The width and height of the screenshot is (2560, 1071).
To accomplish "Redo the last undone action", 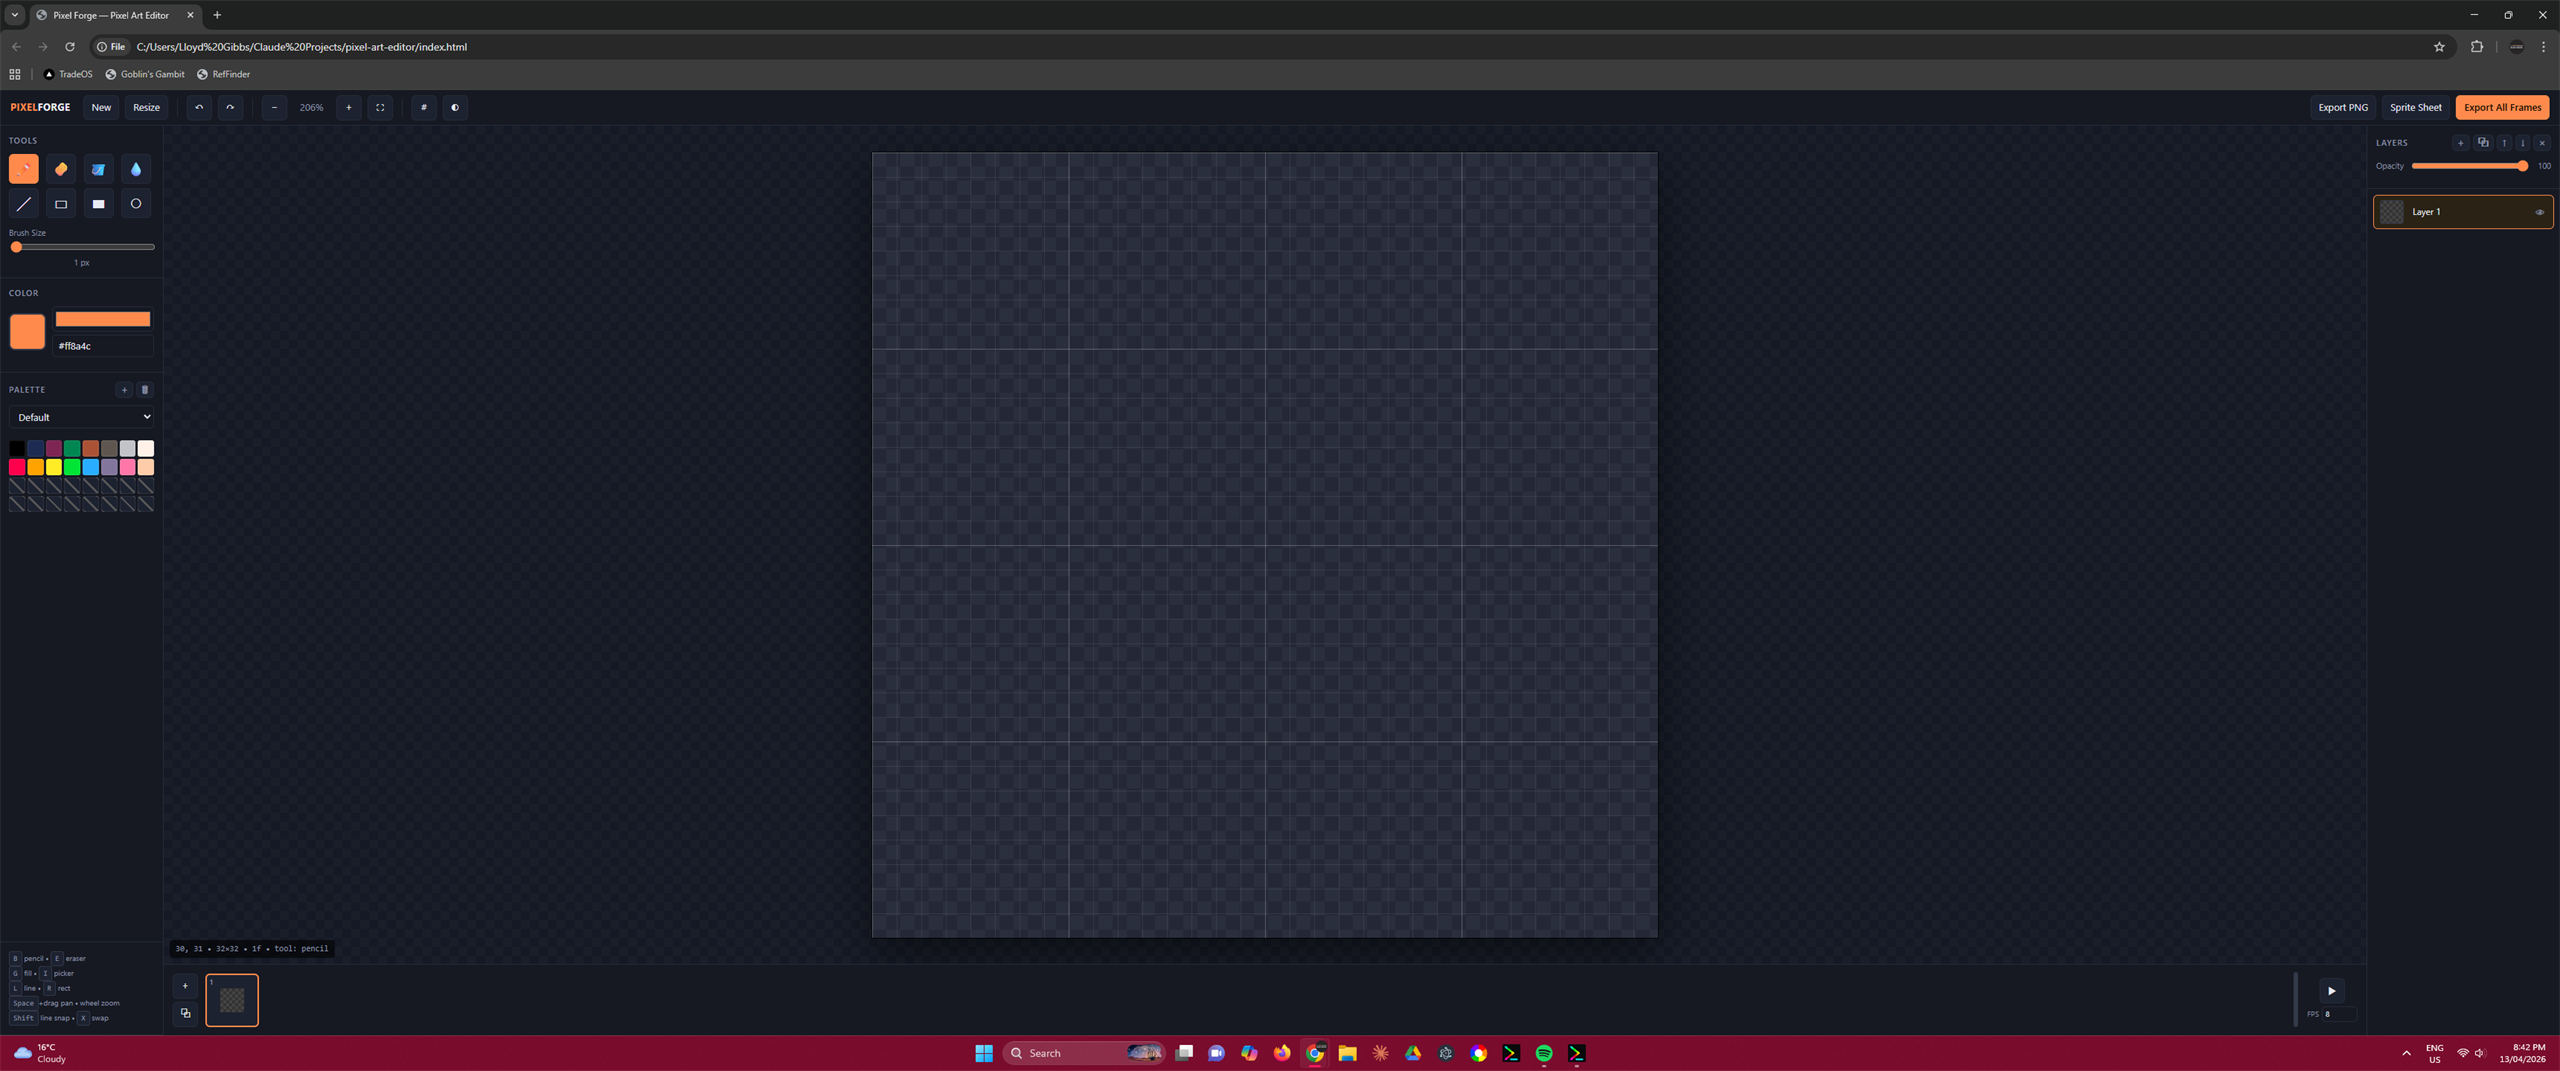I will tap(230, 107).
